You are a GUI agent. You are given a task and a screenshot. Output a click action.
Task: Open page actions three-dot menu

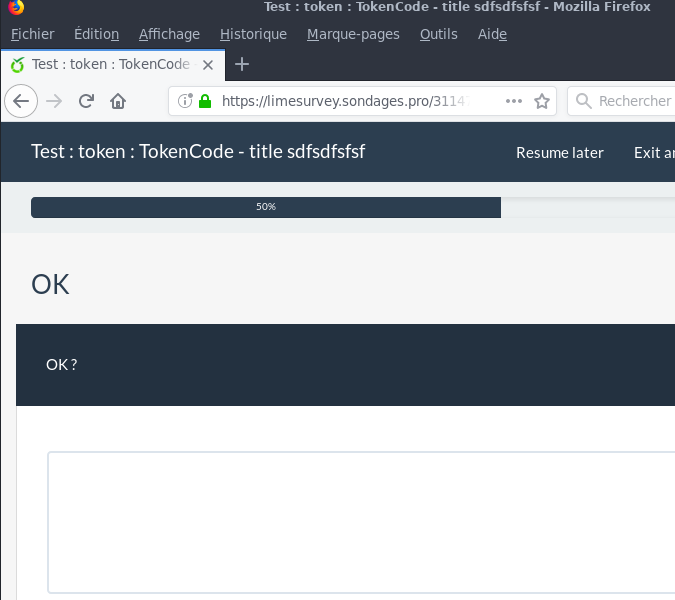point(514,101)
